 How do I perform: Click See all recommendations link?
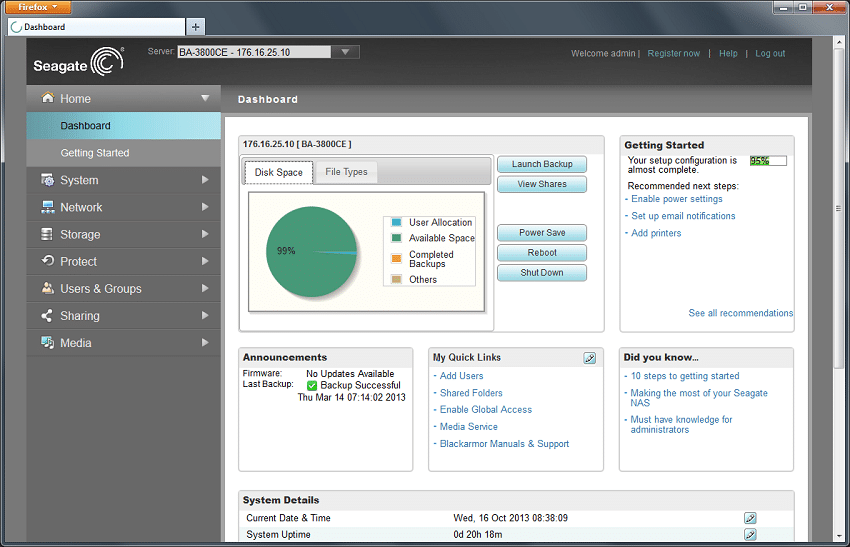point(740,313)
